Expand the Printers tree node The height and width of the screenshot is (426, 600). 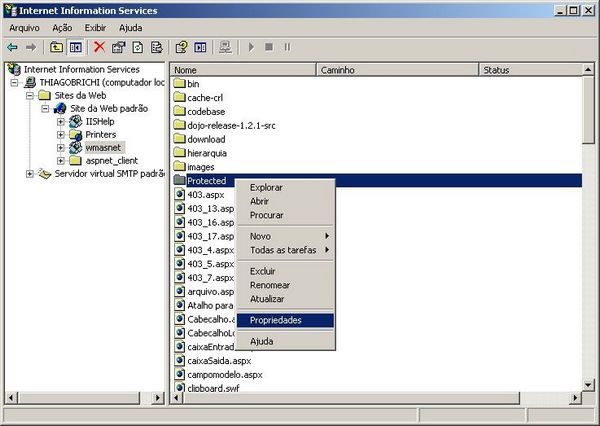coord(60,135)
